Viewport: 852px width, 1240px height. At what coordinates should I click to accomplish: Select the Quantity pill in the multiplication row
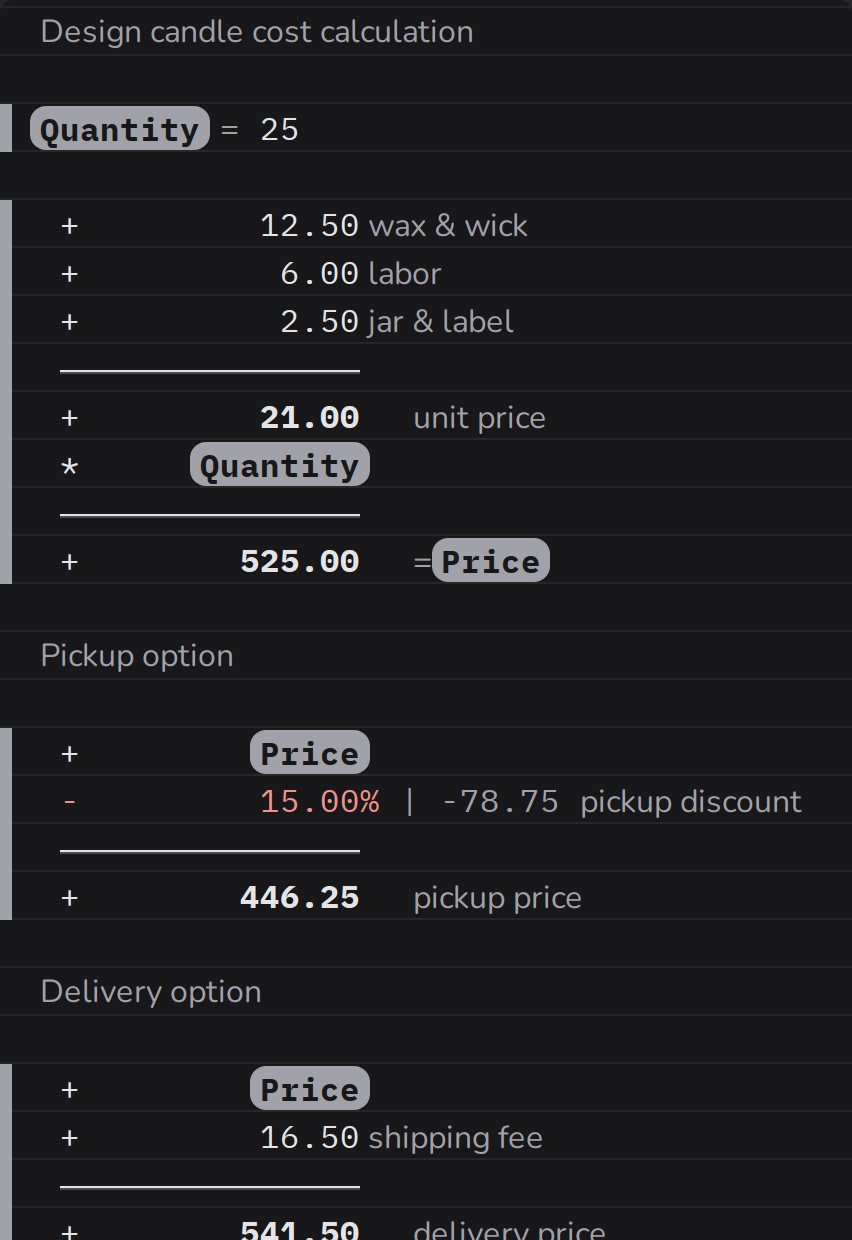(x=280, y=466)
